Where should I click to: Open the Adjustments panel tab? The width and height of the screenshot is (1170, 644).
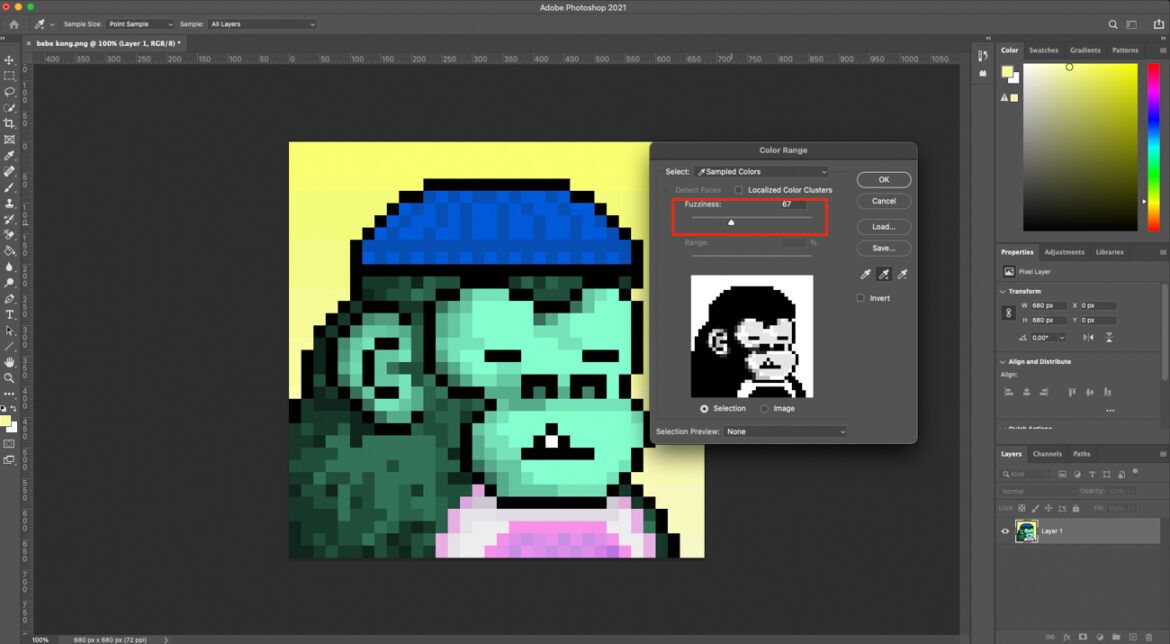(1064, 251)
